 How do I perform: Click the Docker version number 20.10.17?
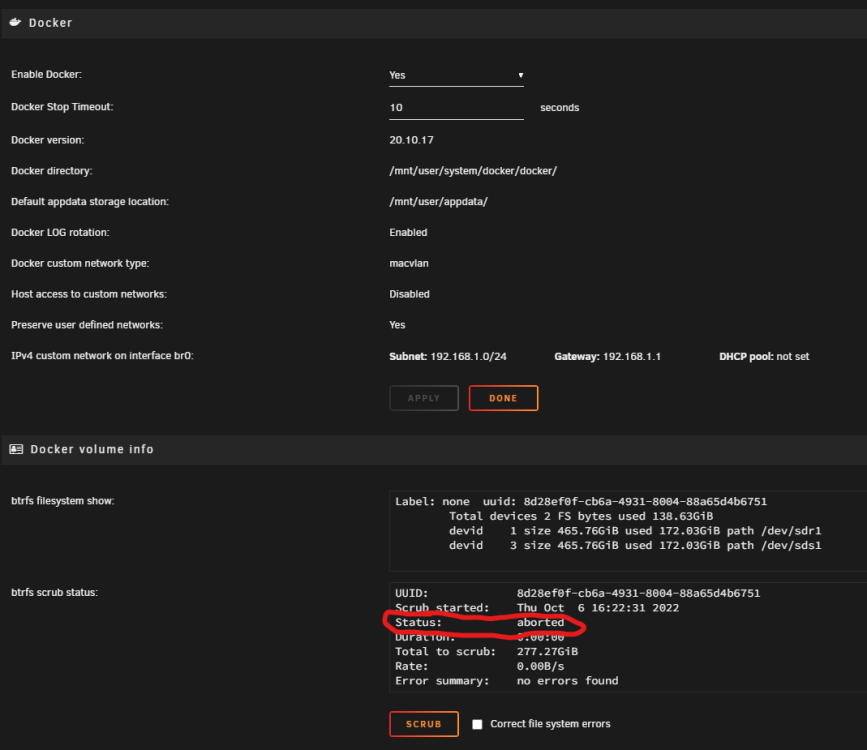point(411,140)
